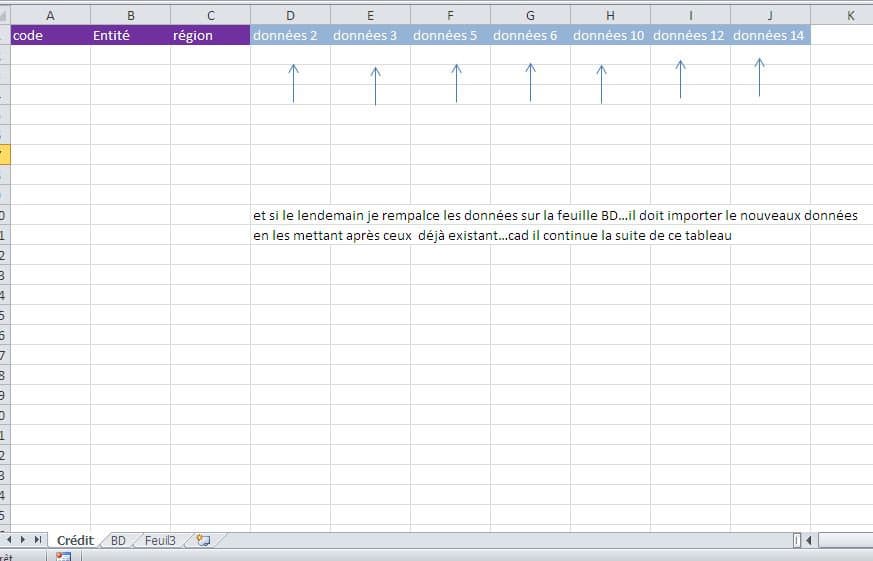Screen dimensions: 873x561
Task: Select column D header
Action: (290, 16)
